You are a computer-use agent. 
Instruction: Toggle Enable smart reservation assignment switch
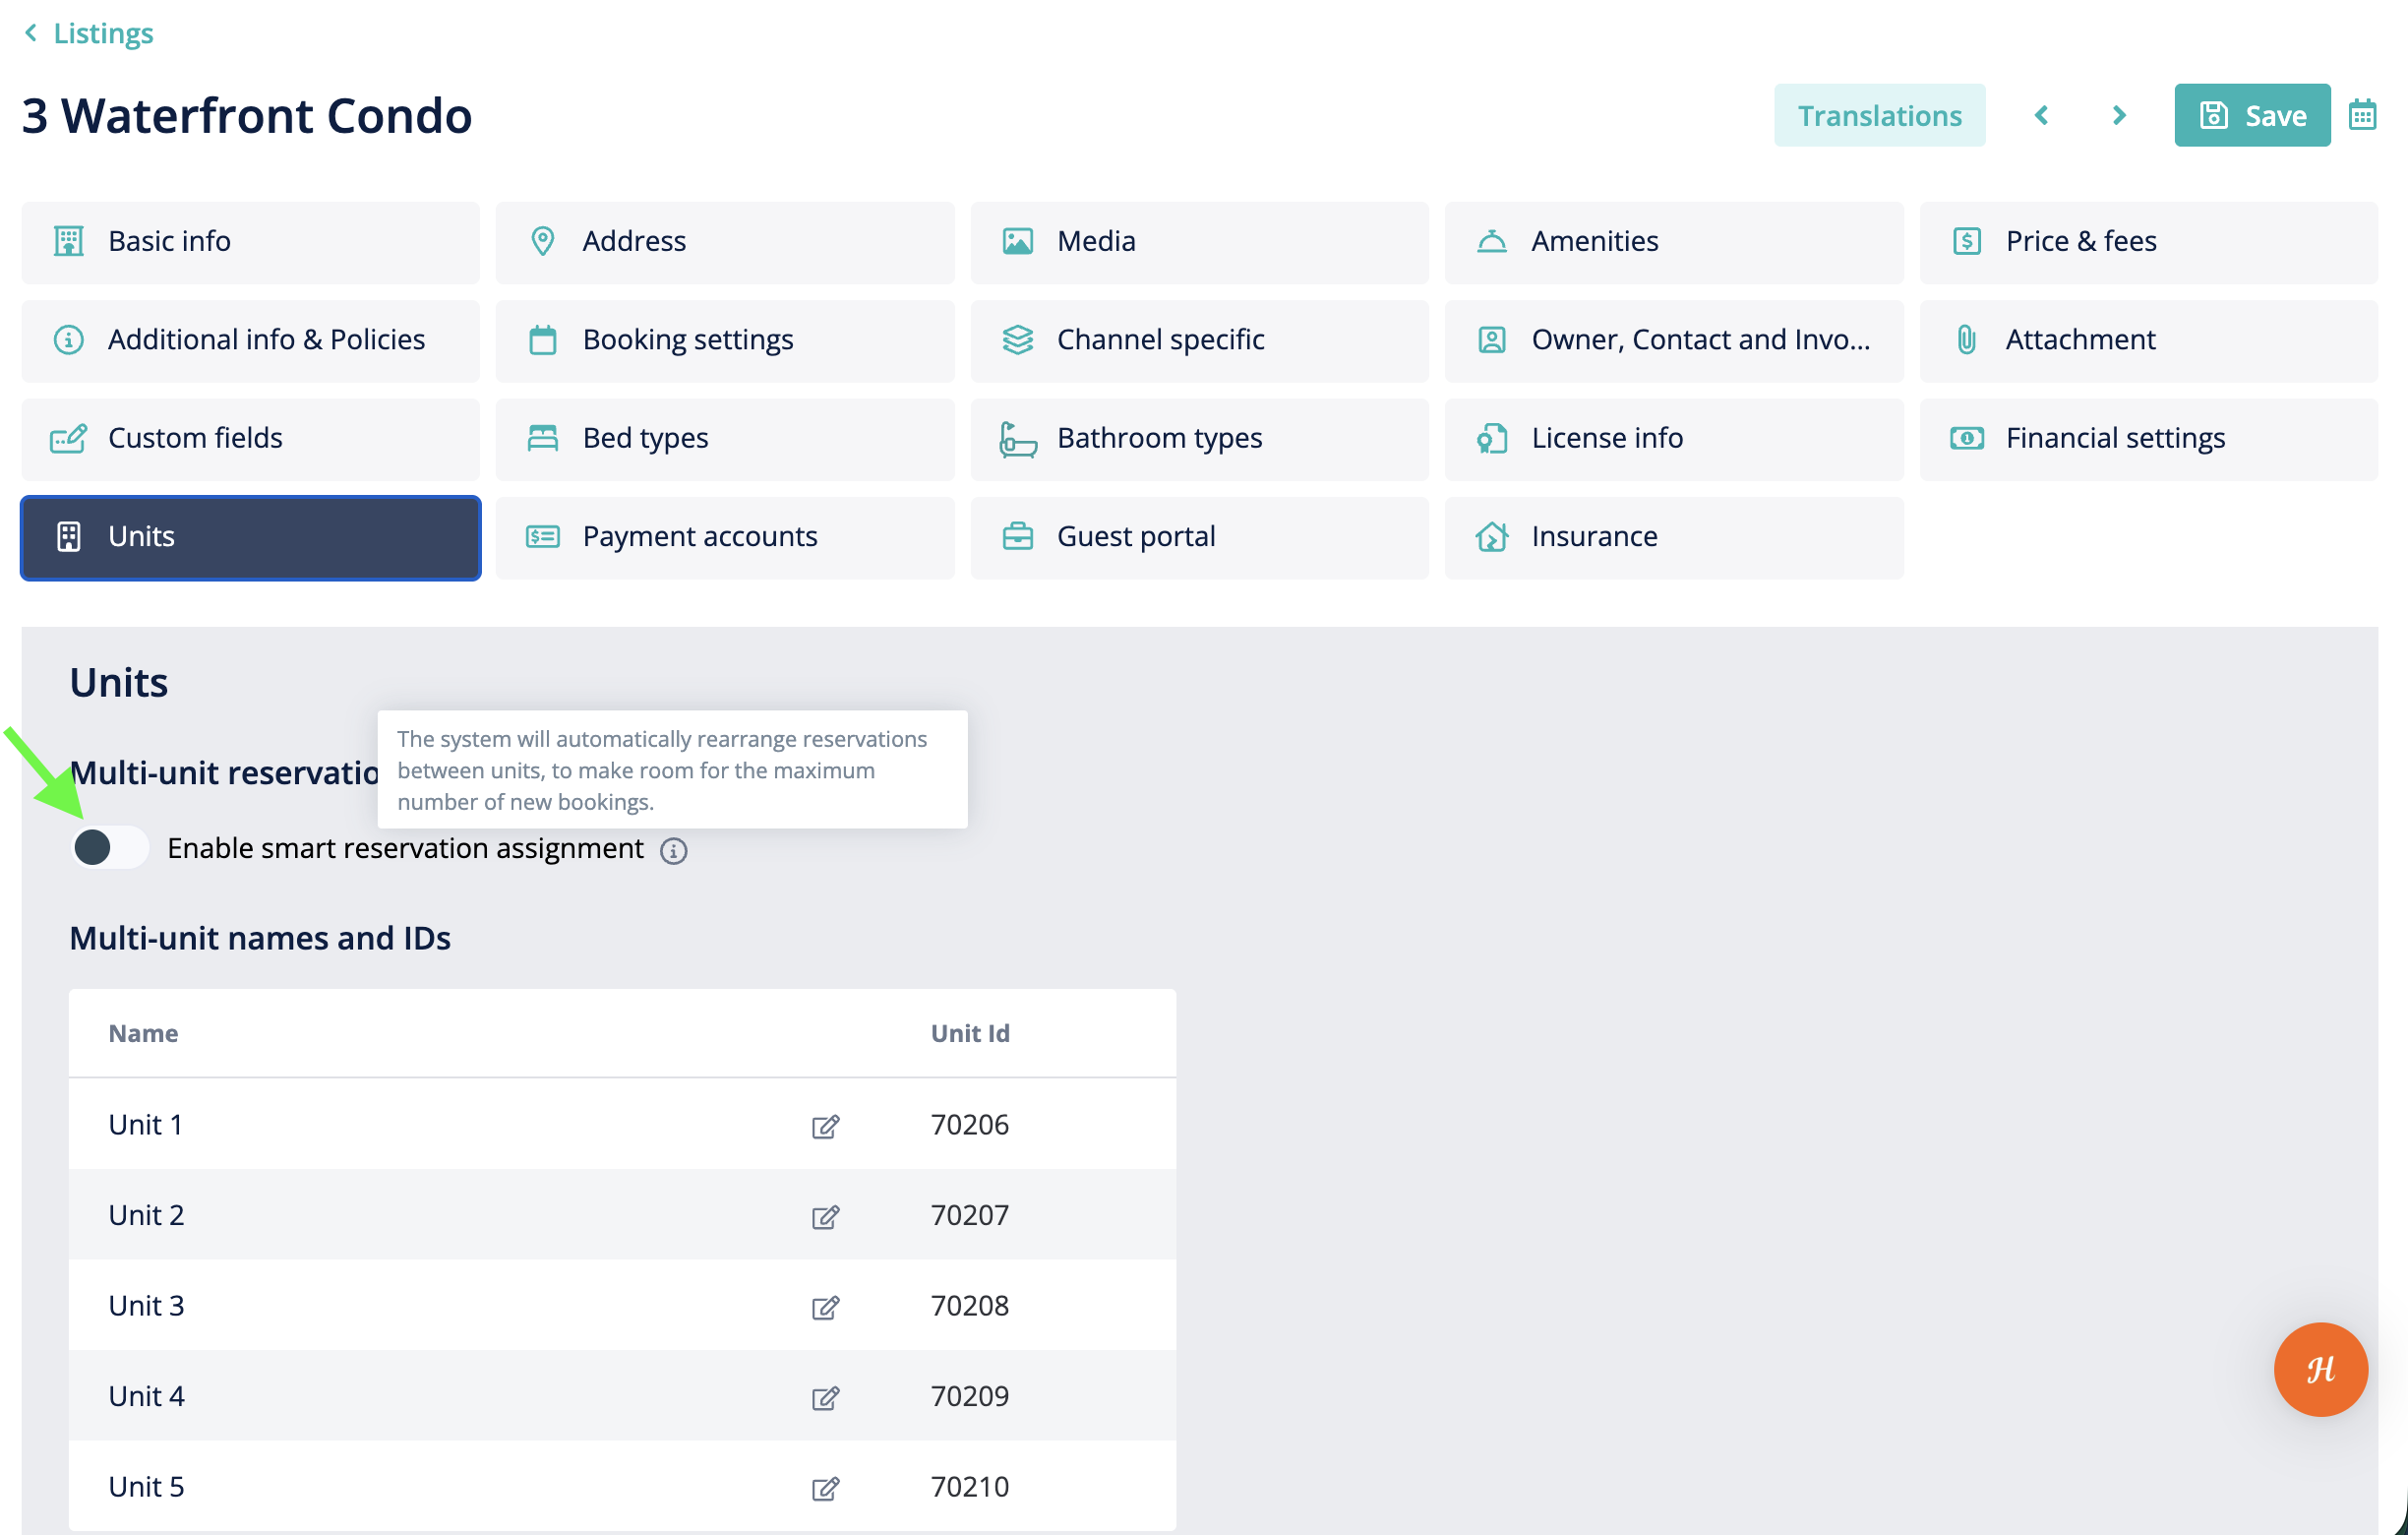coord(109,848)
